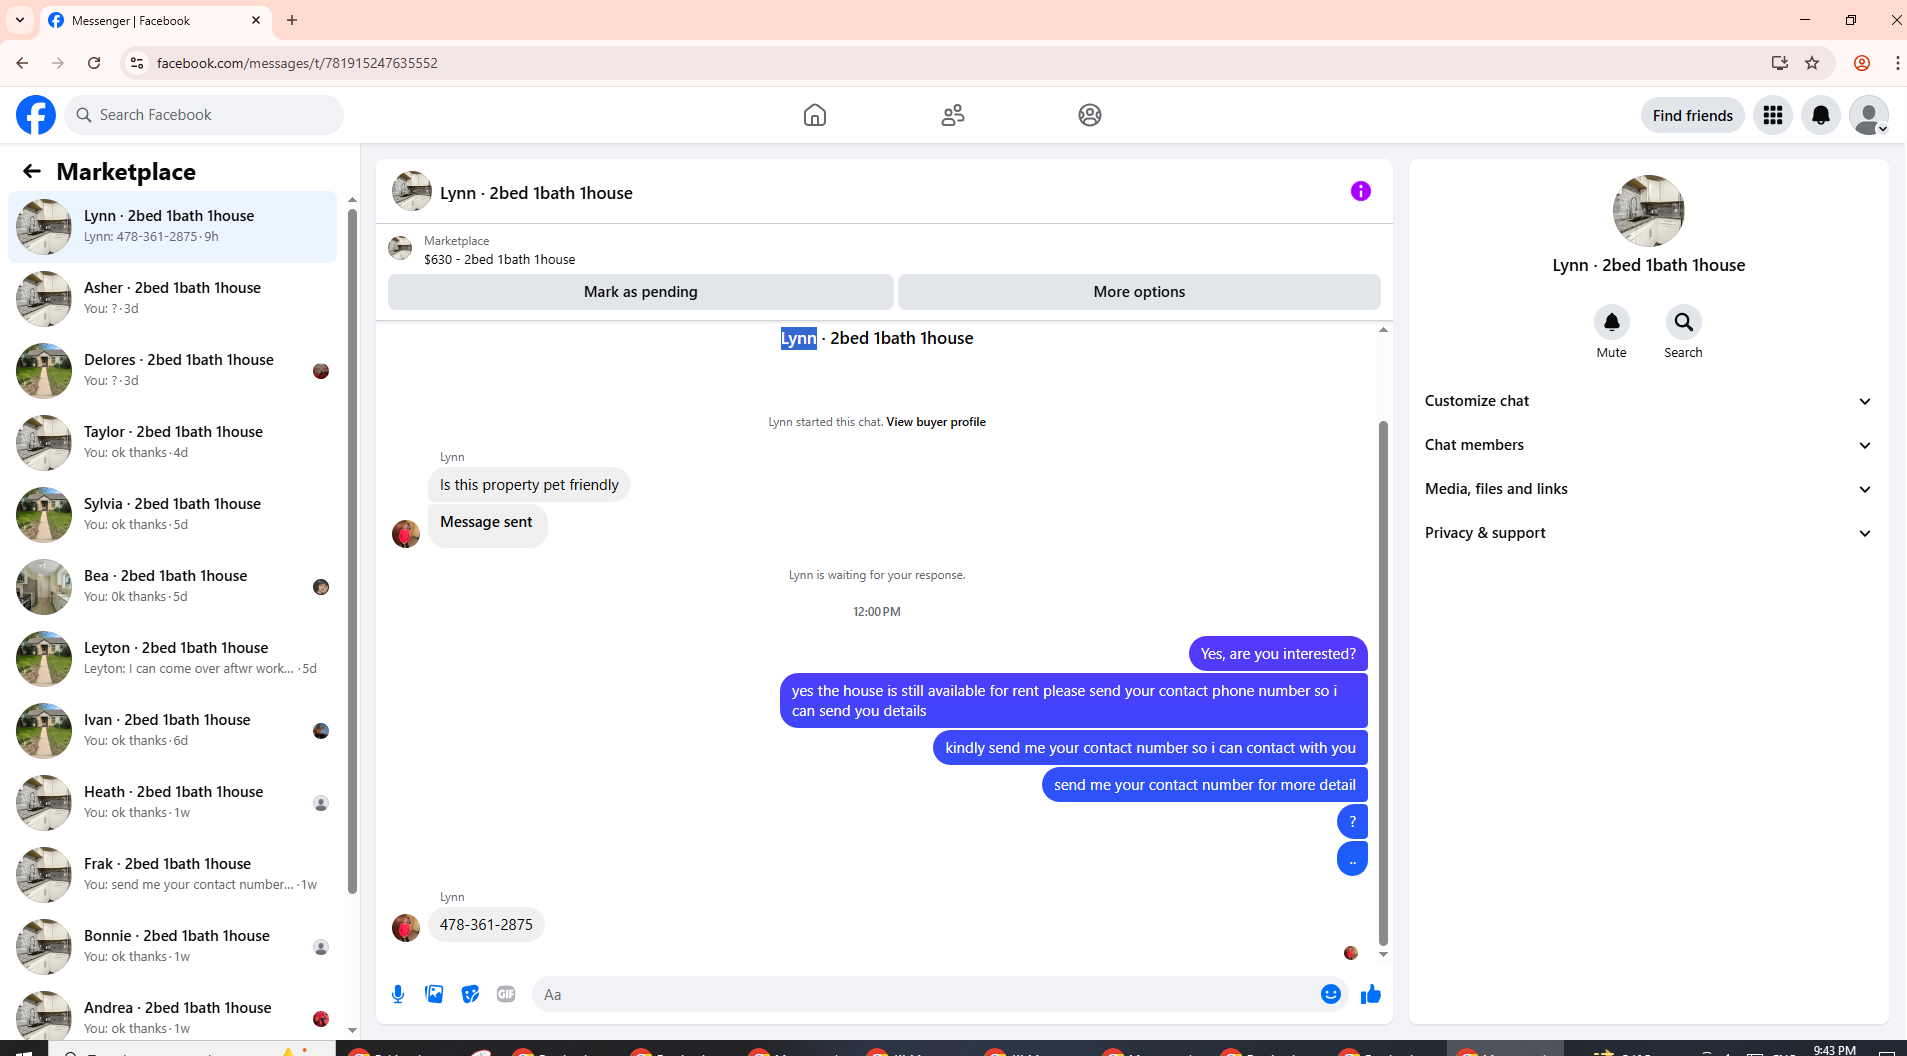Attach a photo using the image icon

pyautogui.click(x=434, y=994)
